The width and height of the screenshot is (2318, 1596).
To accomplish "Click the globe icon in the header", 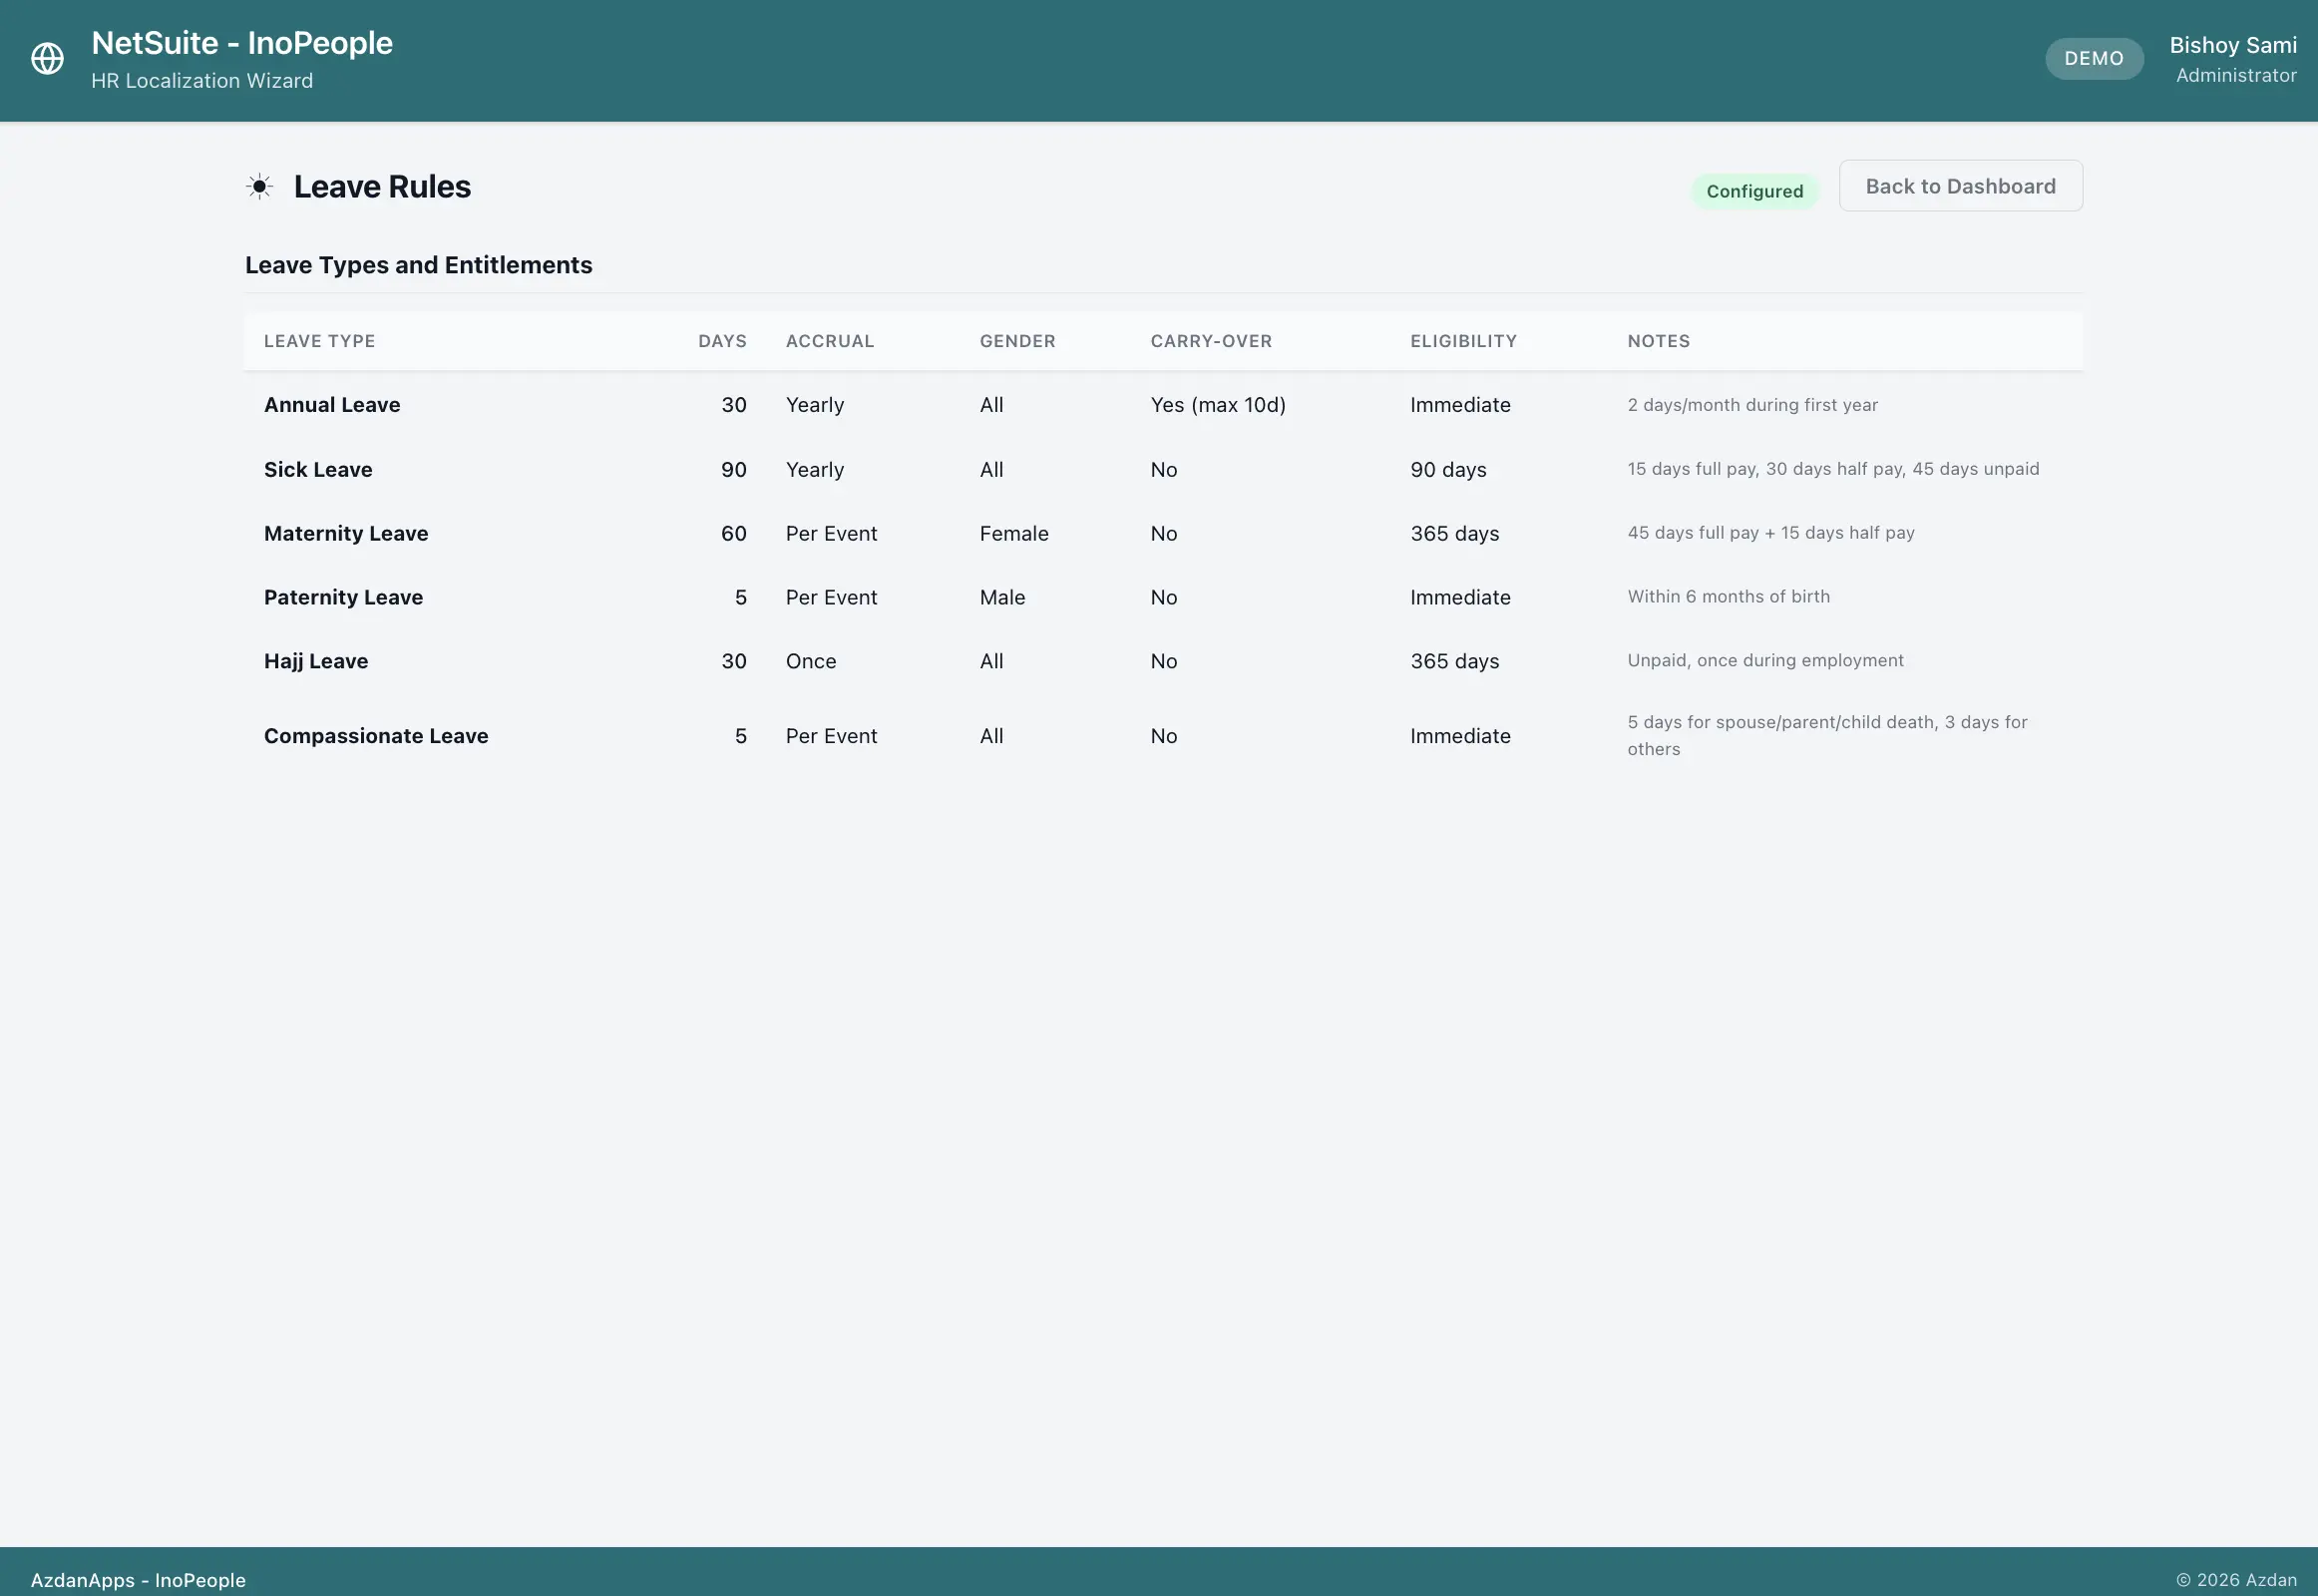I will 47,59.
